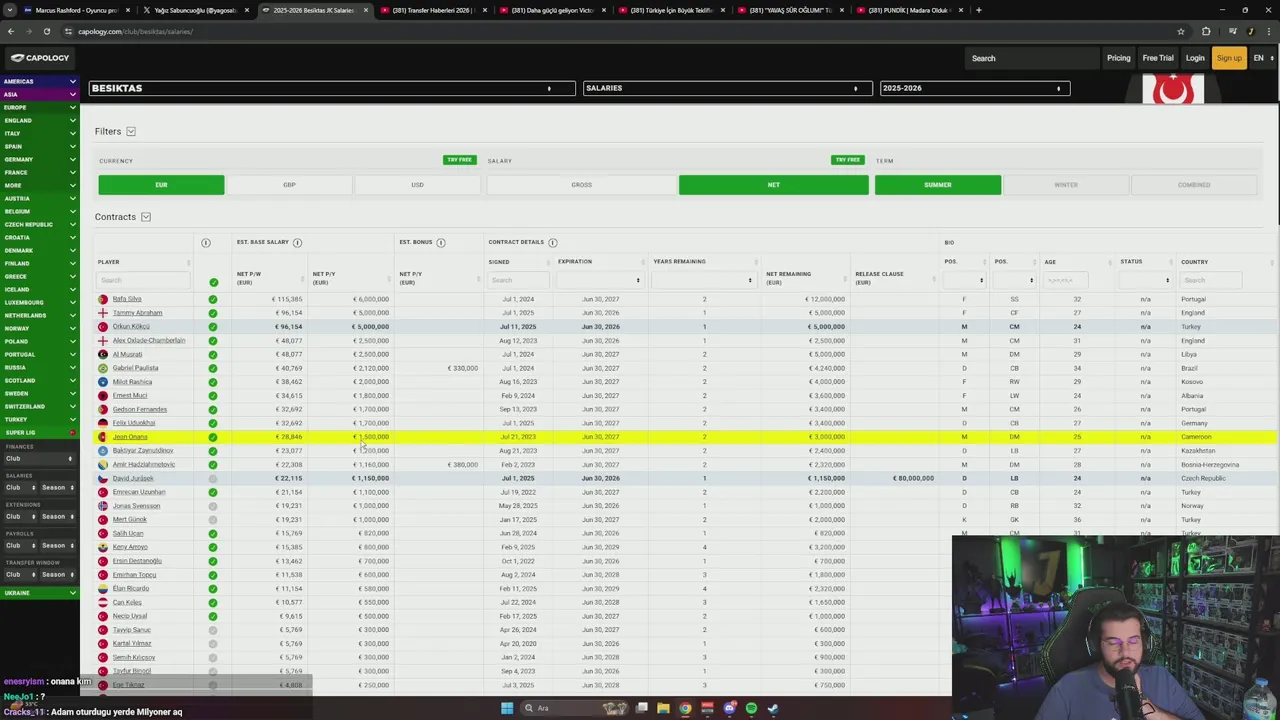Viewport: 1280px width, 720px height.
Task: Select USD currency option
Action: (x=417, y=185)
